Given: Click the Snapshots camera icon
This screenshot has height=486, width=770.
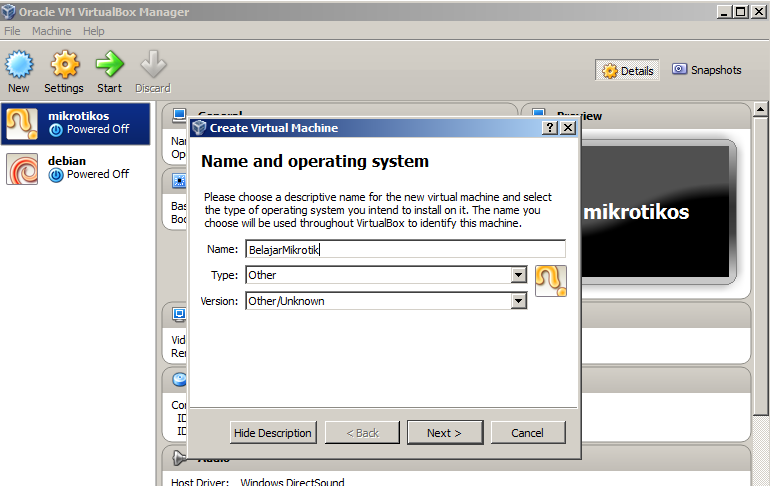Looking at the screenshot, I should [679, 69].
